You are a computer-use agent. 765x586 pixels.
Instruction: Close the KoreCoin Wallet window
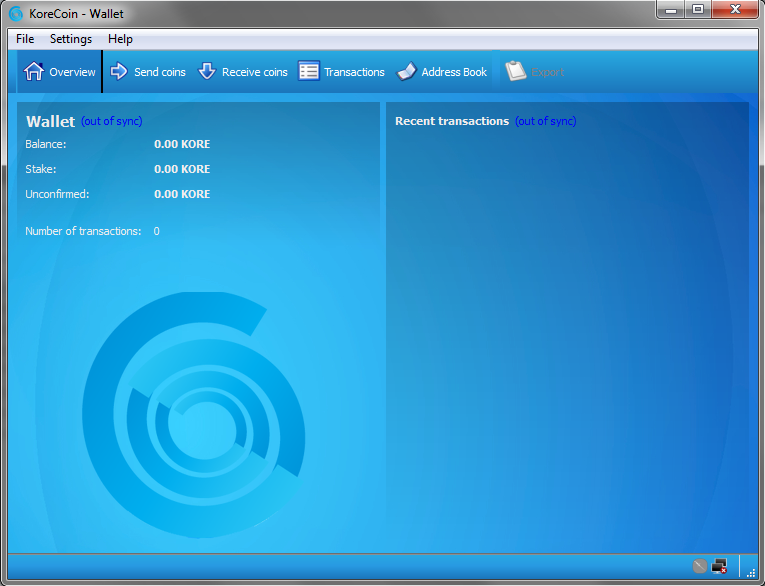pyautogui.click(x=735, y=9)
